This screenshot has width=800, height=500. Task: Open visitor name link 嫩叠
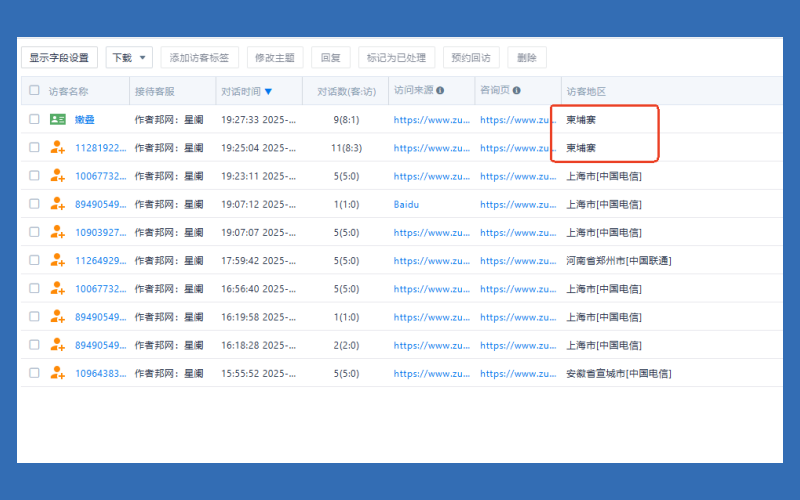click(x=85, y=119)
